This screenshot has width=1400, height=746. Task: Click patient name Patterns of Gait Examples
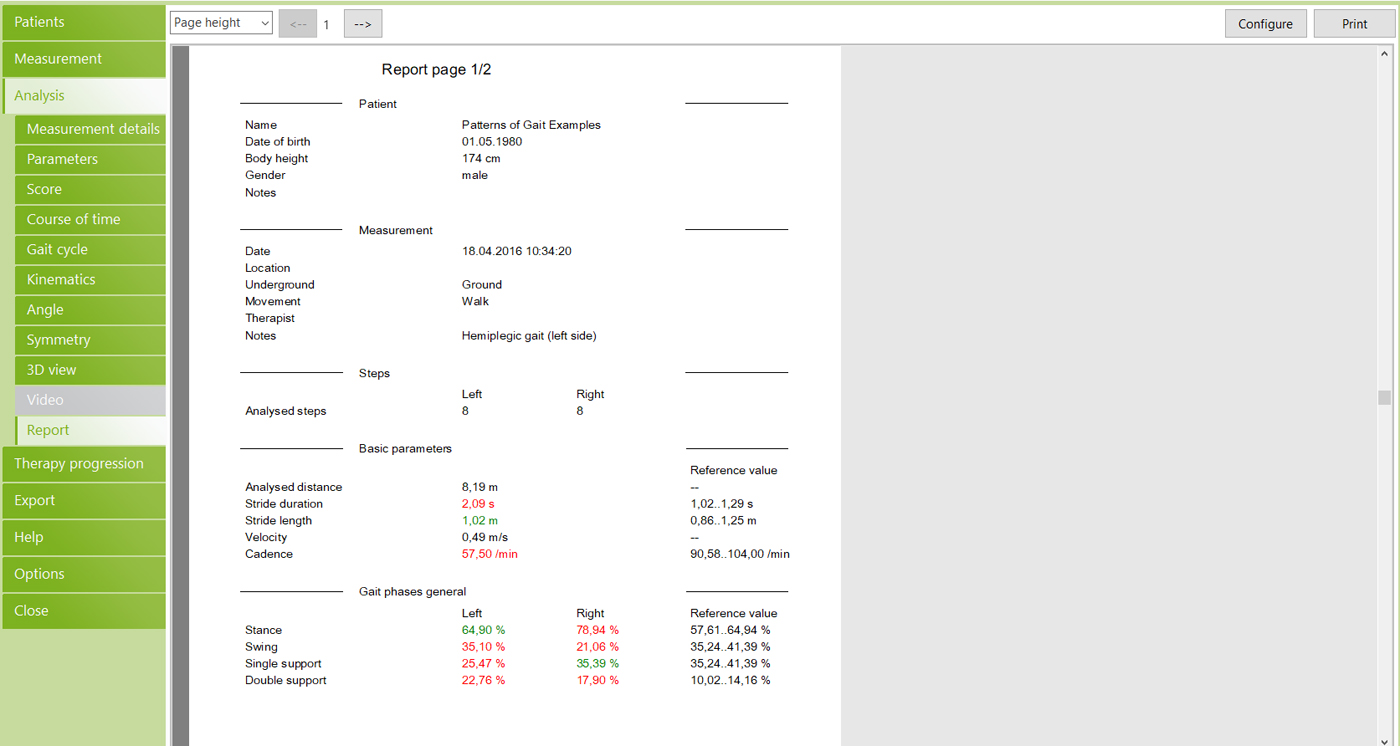(x=531, y=125)
